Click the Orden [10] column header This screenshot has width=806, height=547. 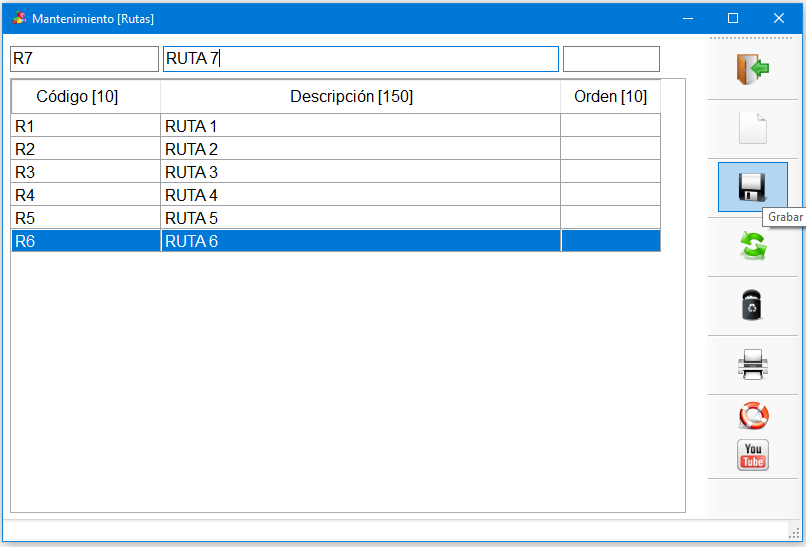pos(611,97)
